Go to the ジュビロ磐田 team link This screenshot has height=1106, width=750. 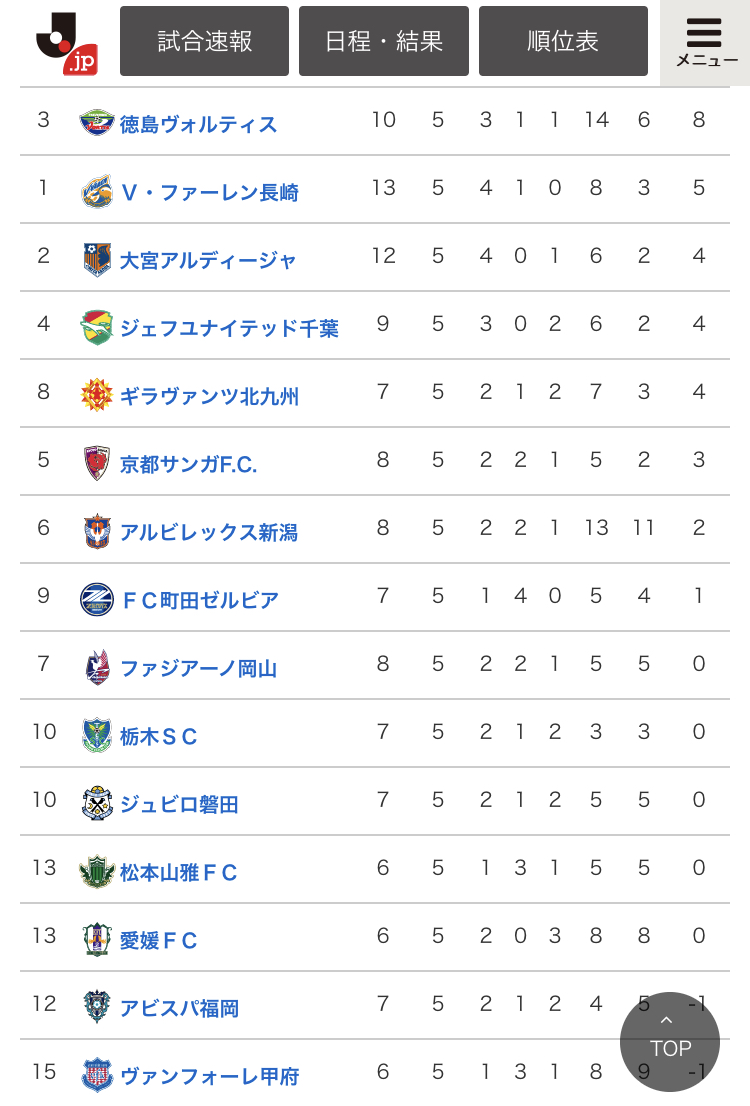179,804
